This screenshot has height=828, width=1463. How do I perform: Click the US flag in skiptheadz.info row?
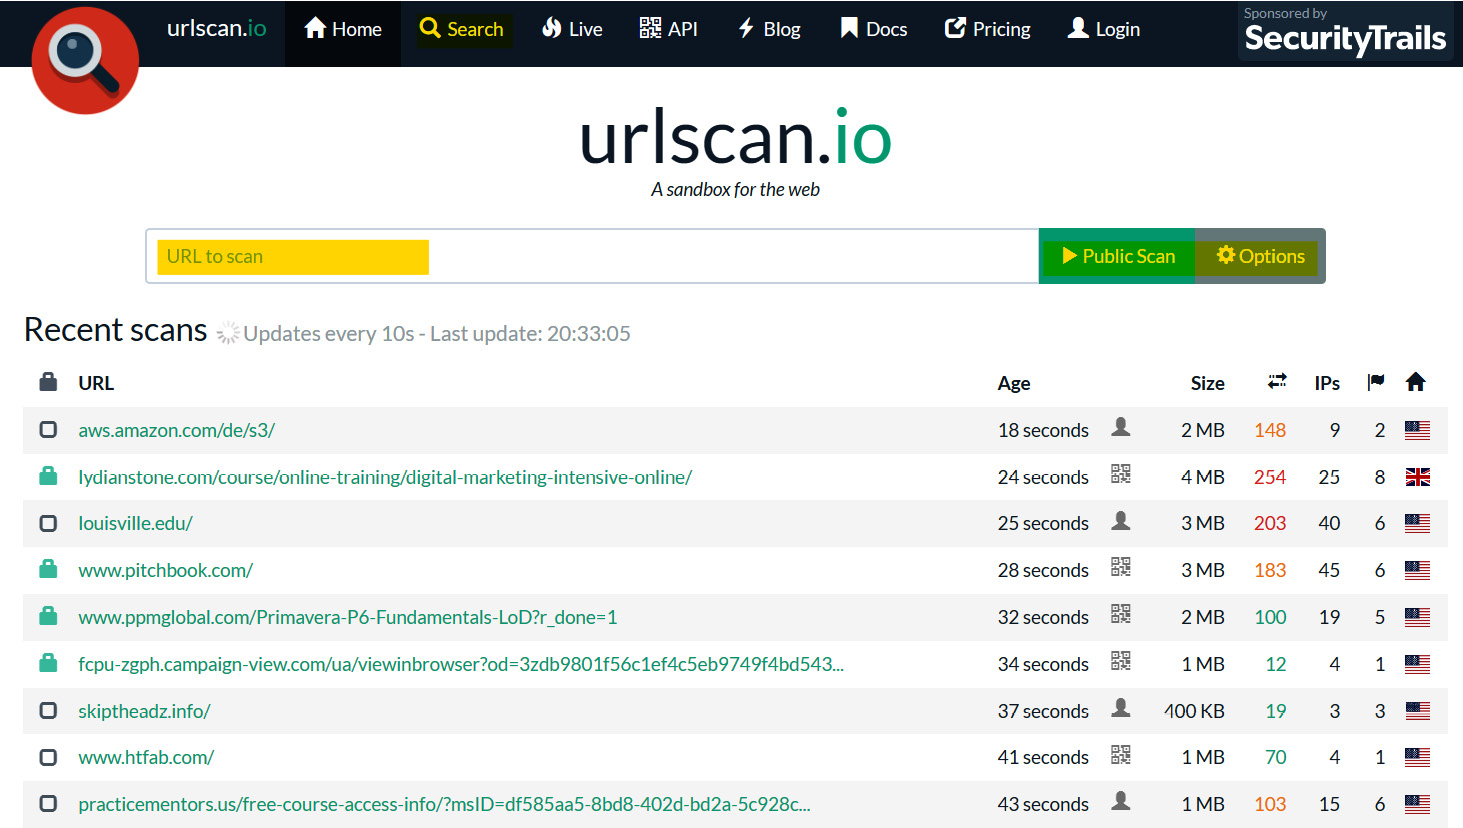pyautogui.click(x=1417, y=711)
